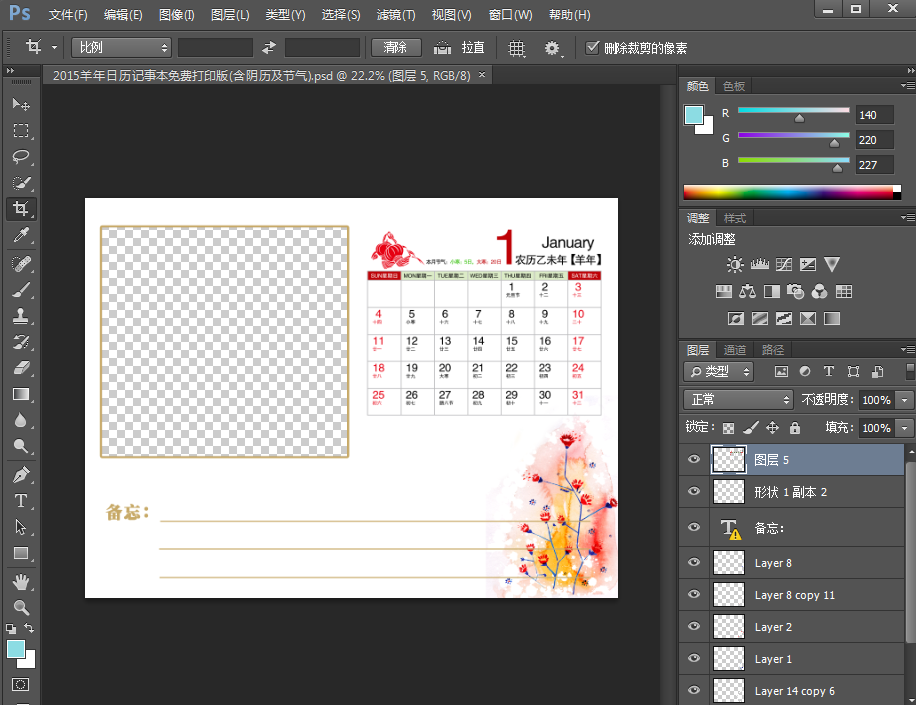Switch to the 通道 tab
The image size is (916, 705).
coord(735,349)
